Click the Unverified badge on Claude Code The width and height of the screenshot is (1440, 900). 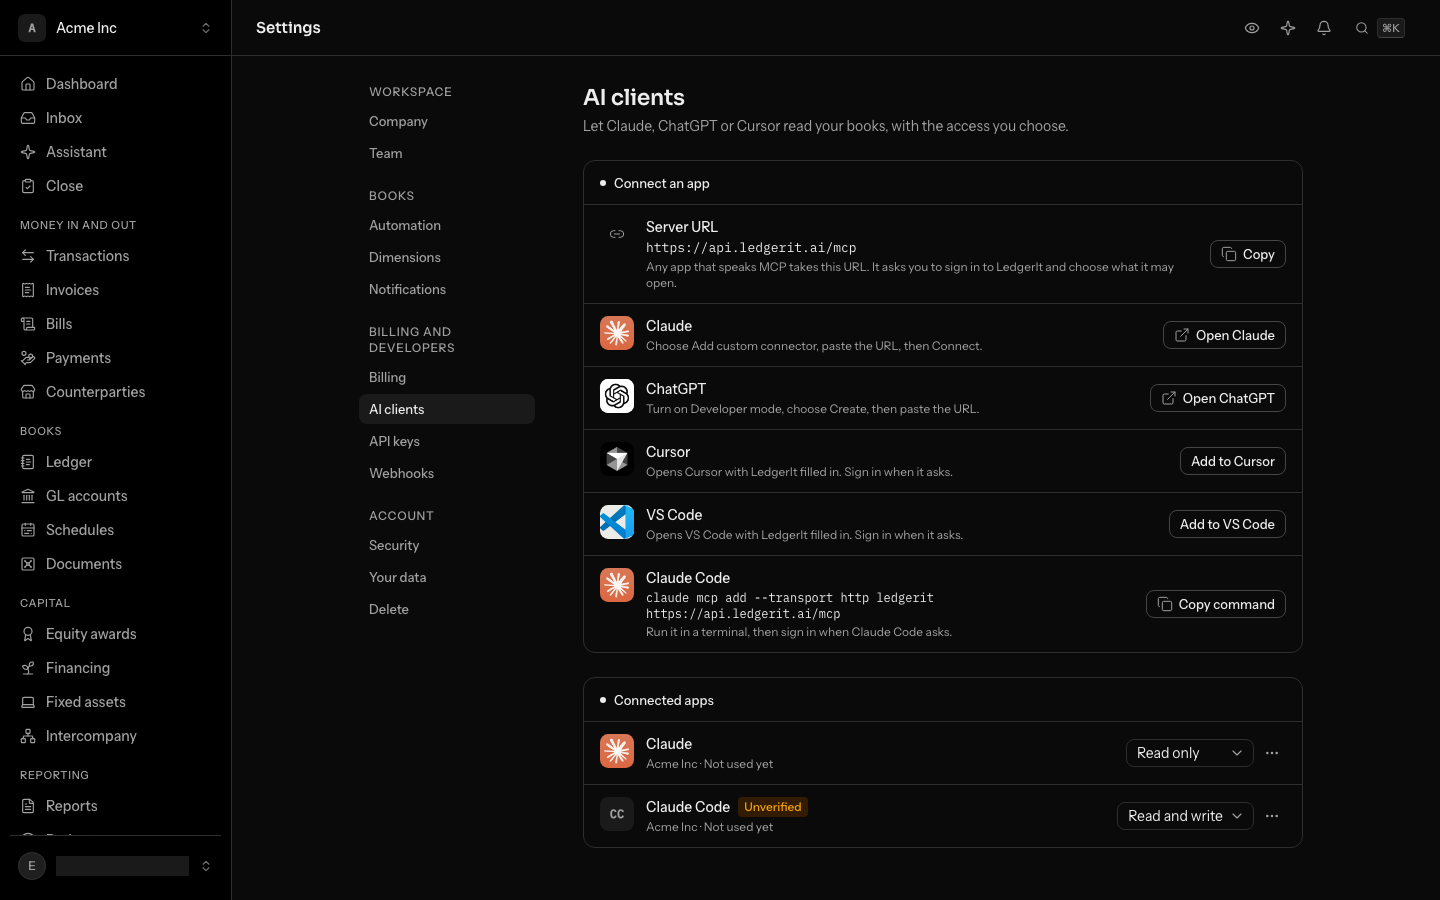773,807
